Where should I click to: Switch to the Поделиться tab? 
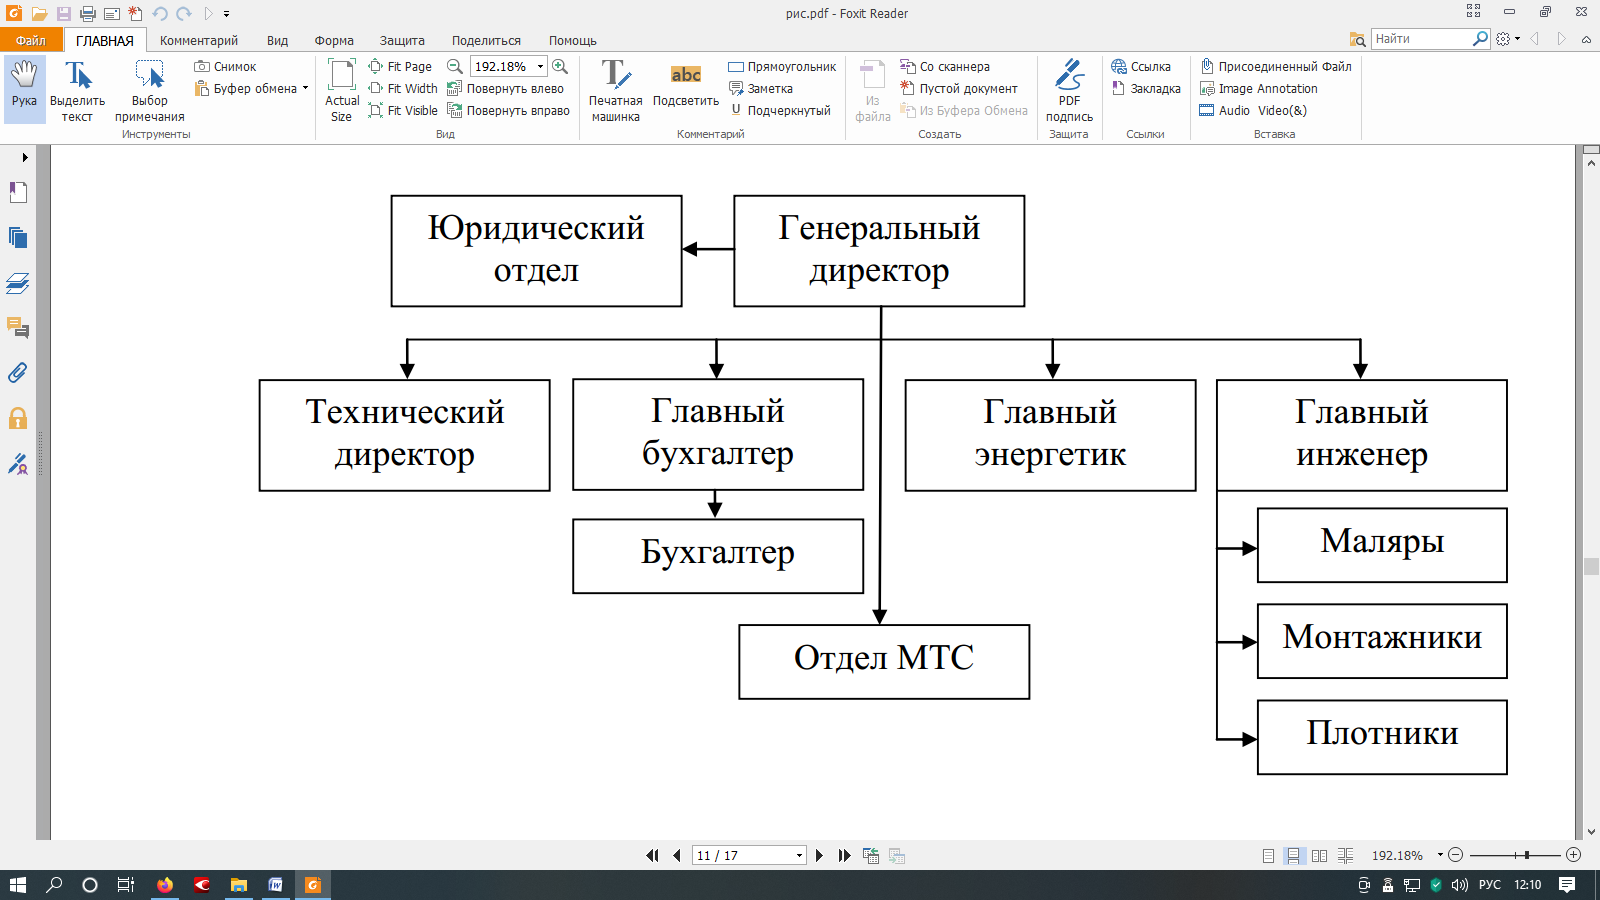[x=486, y=40]
